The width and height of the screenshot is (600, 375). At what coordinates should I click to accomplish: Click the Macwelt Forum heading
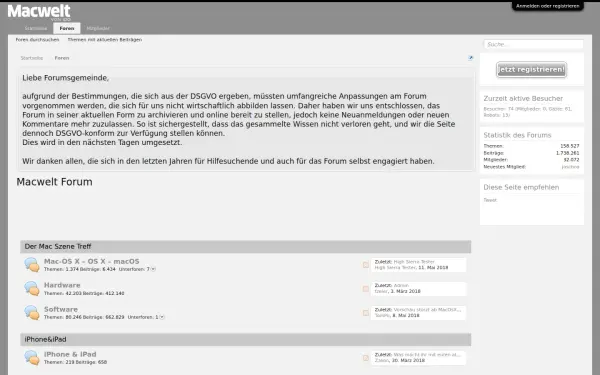click(54, 182)
